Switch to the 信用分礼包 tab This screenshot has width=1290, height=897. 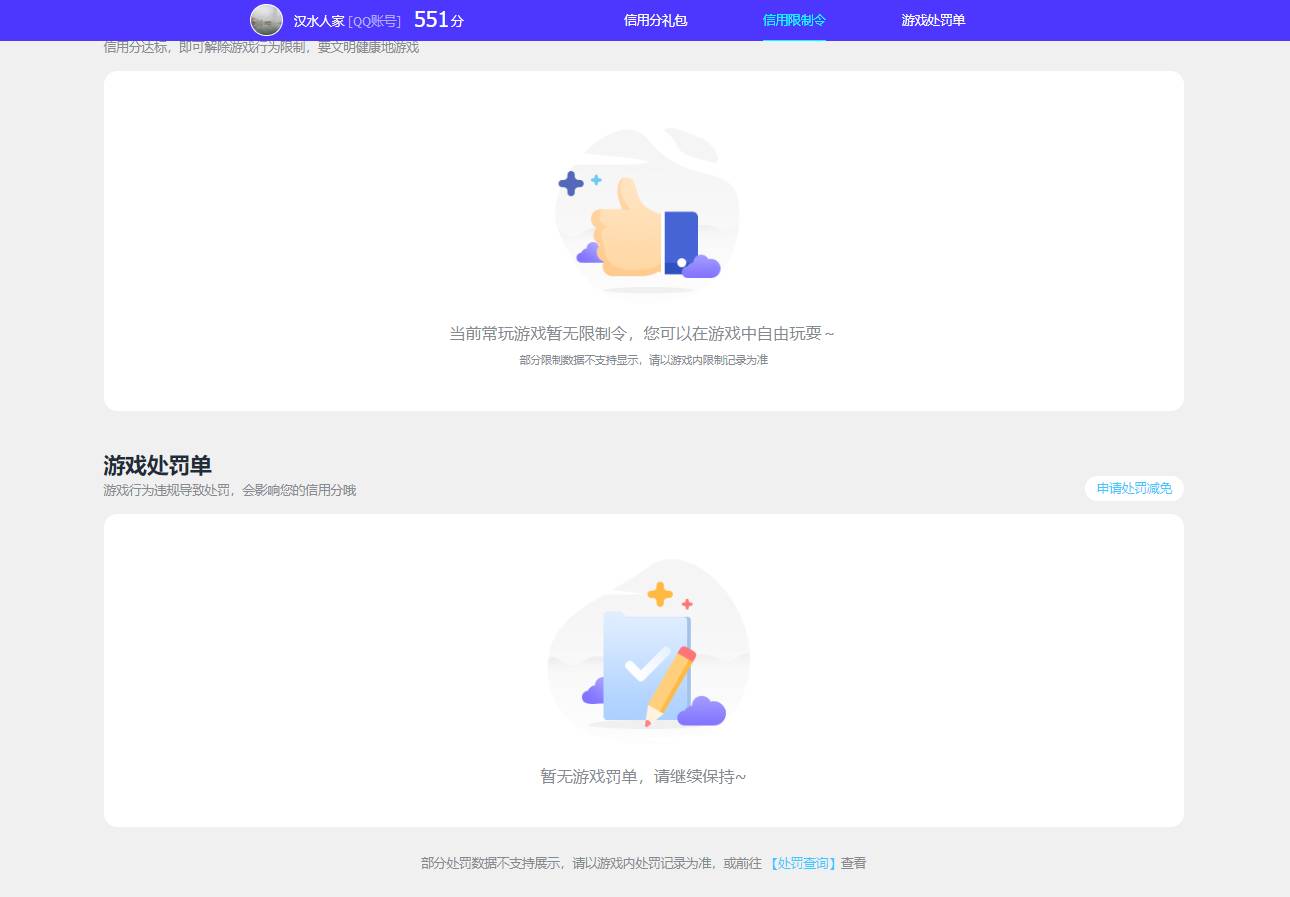[655, 20]
